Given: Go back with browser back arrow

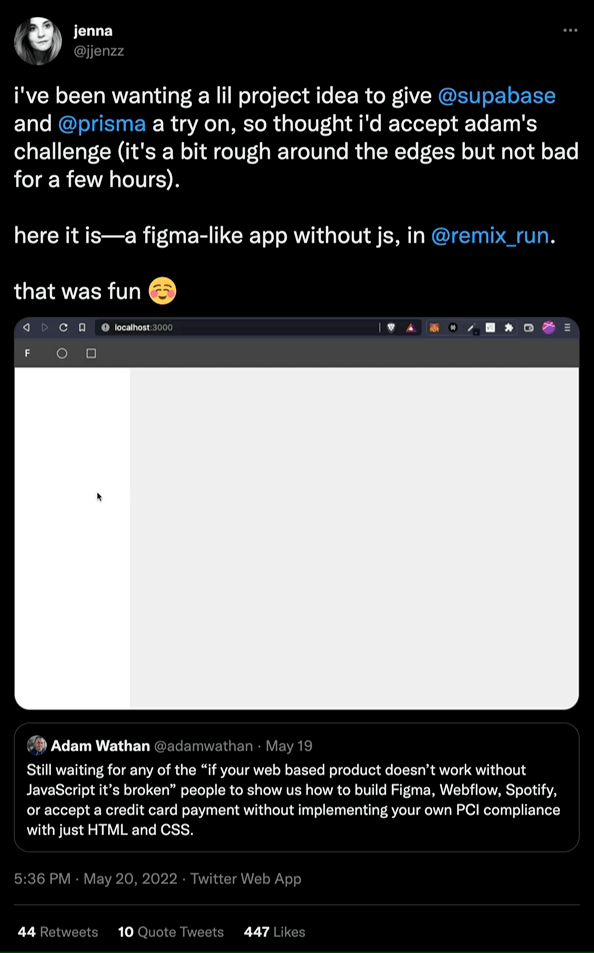Looking at the screenshot, I should click(x=26, y=328).
